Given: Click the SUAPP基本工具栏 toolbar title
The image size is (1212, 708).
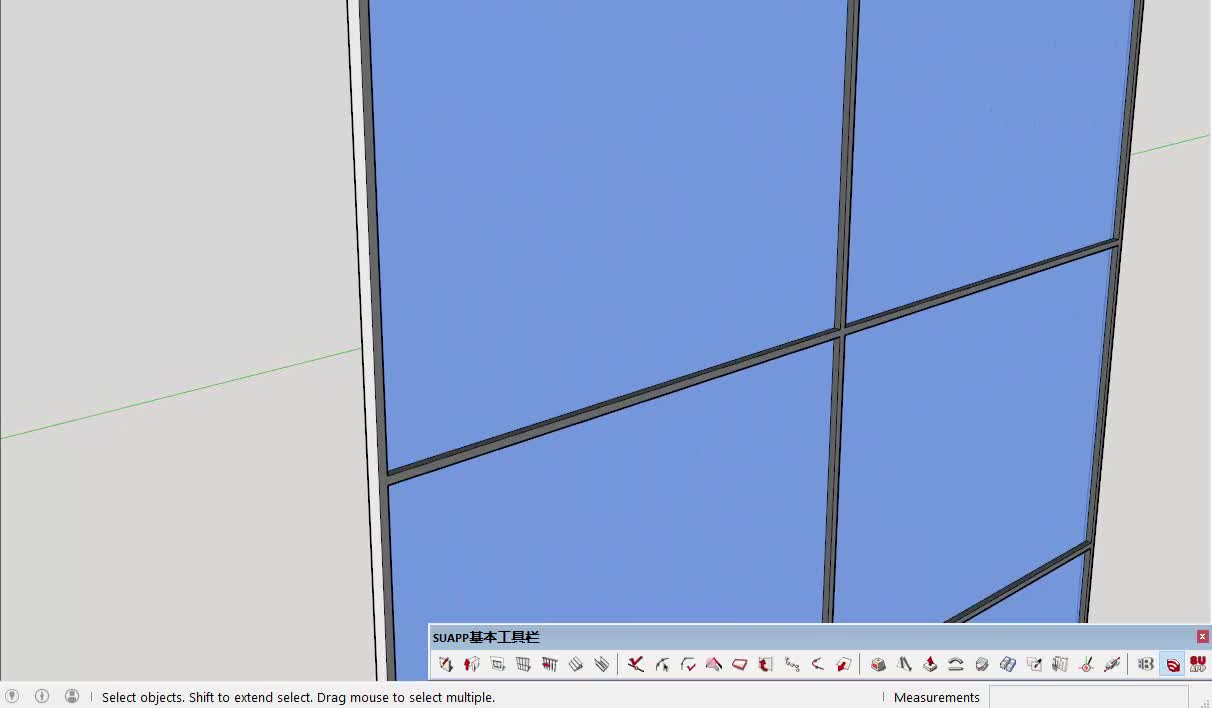Looking at the screenshot, I should pyautogui.click(x=486, y=637).
